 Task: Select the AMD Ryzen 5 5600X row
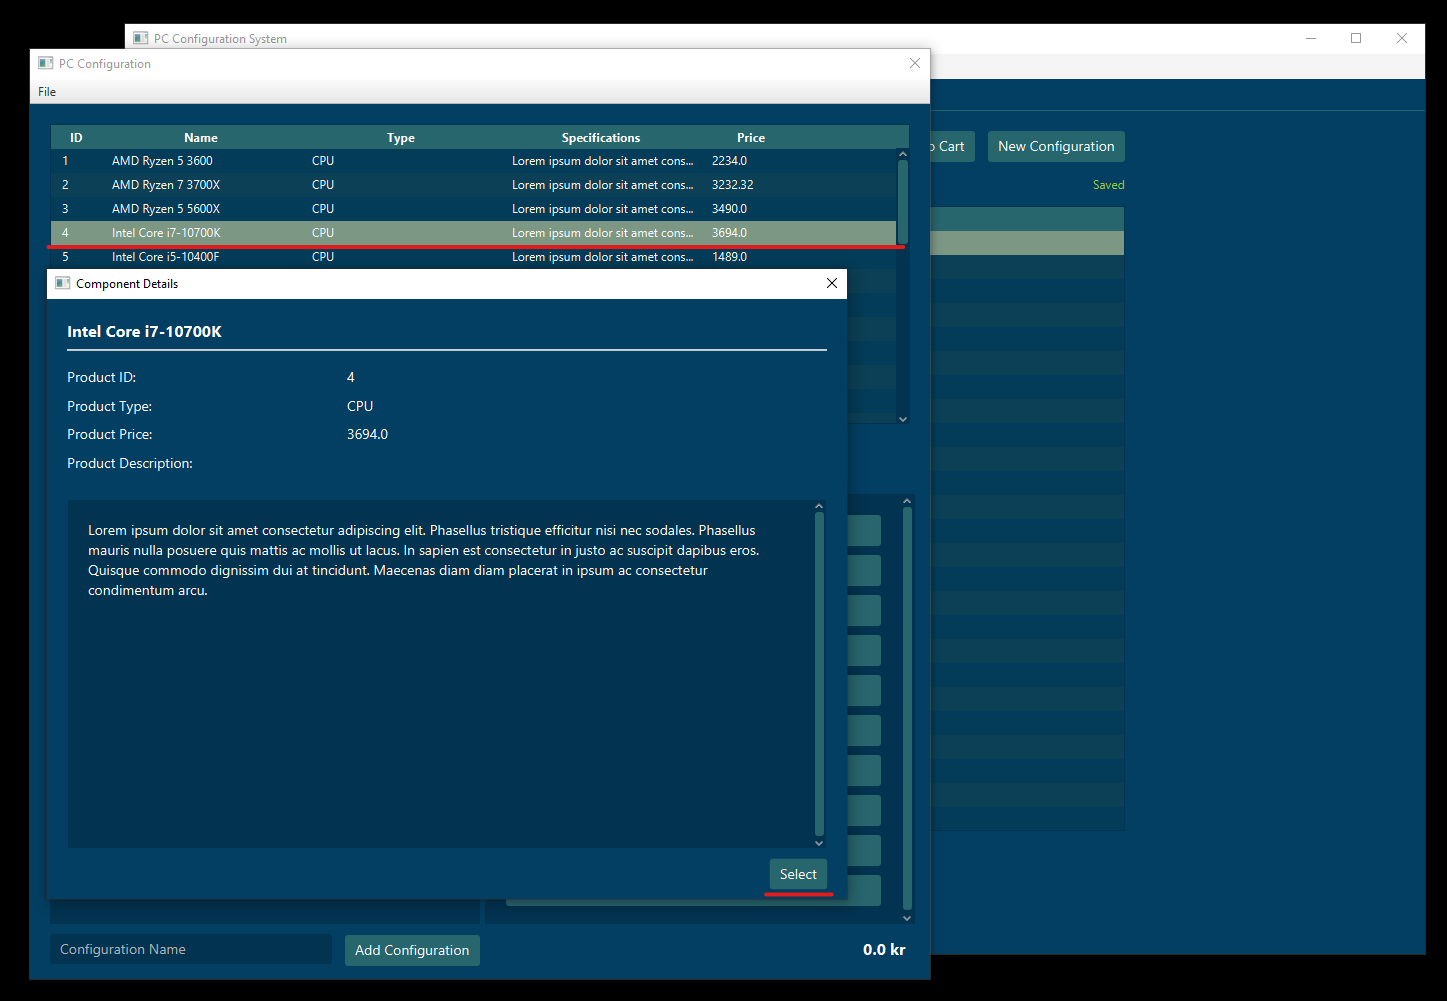click(x=473, y=209)
